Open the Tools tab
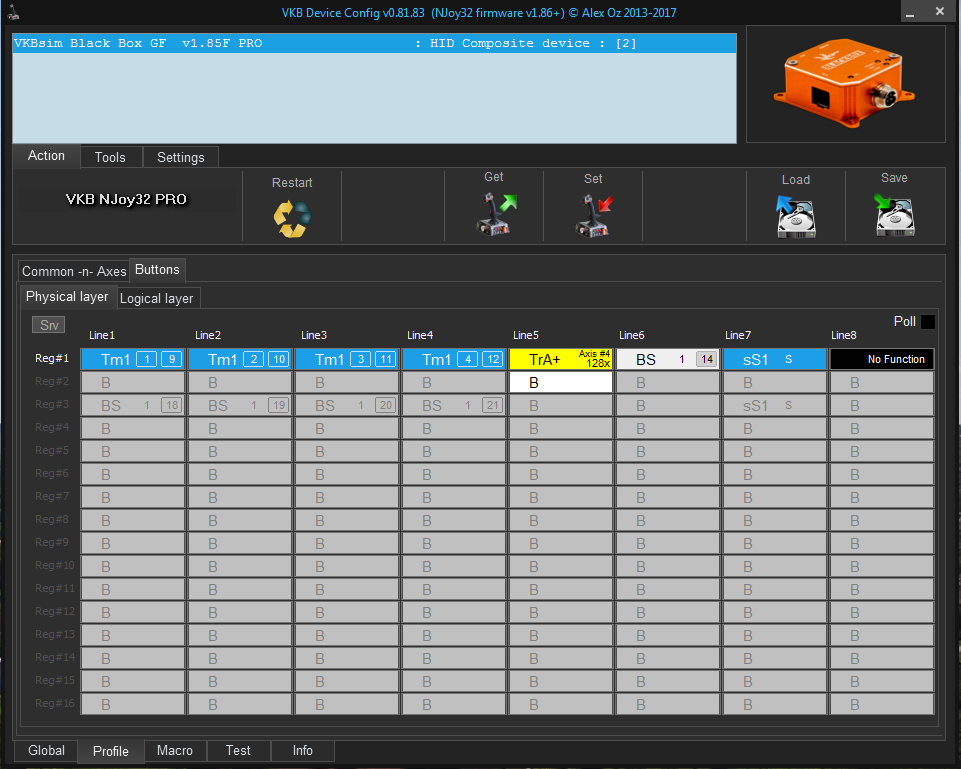 coord(110,157)
